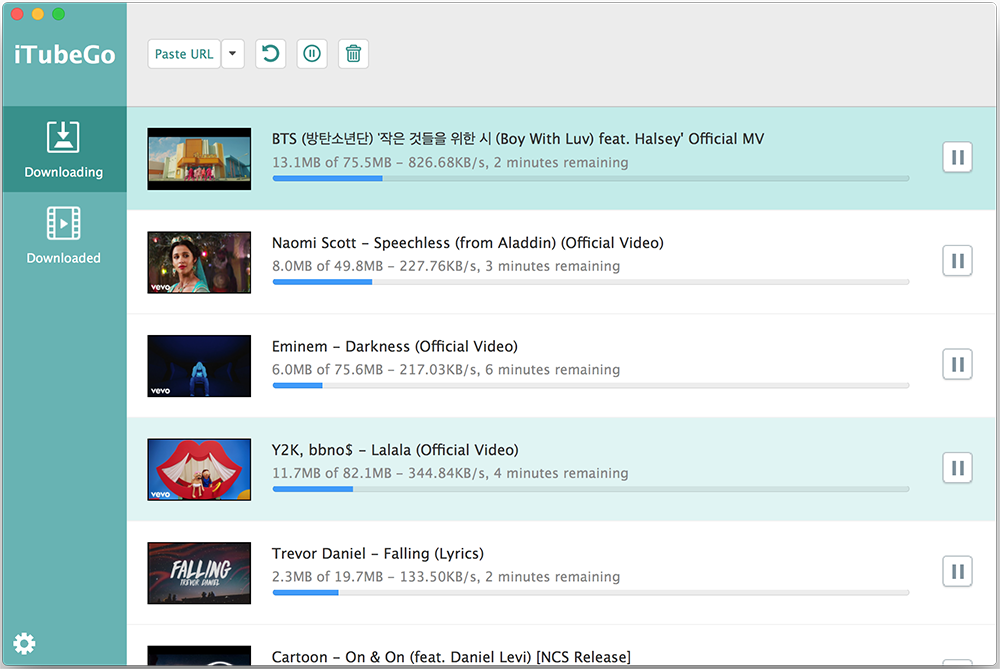Image resolution: width=1000 pixels, height=669 pixels.
Task: Click the yellow minimize window button
Action: click(38, 14)
